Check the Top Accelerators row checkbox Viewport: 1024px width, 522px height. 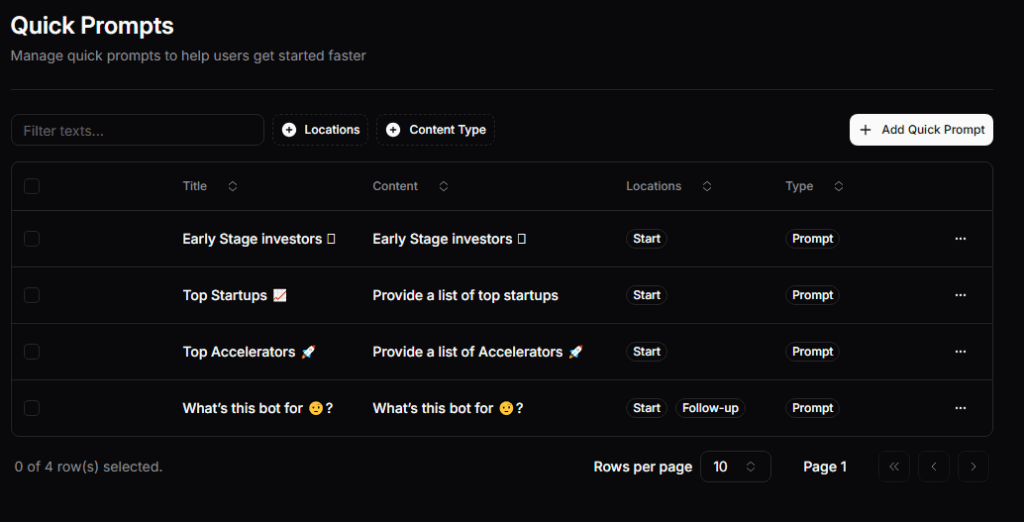tap(32, 352)
